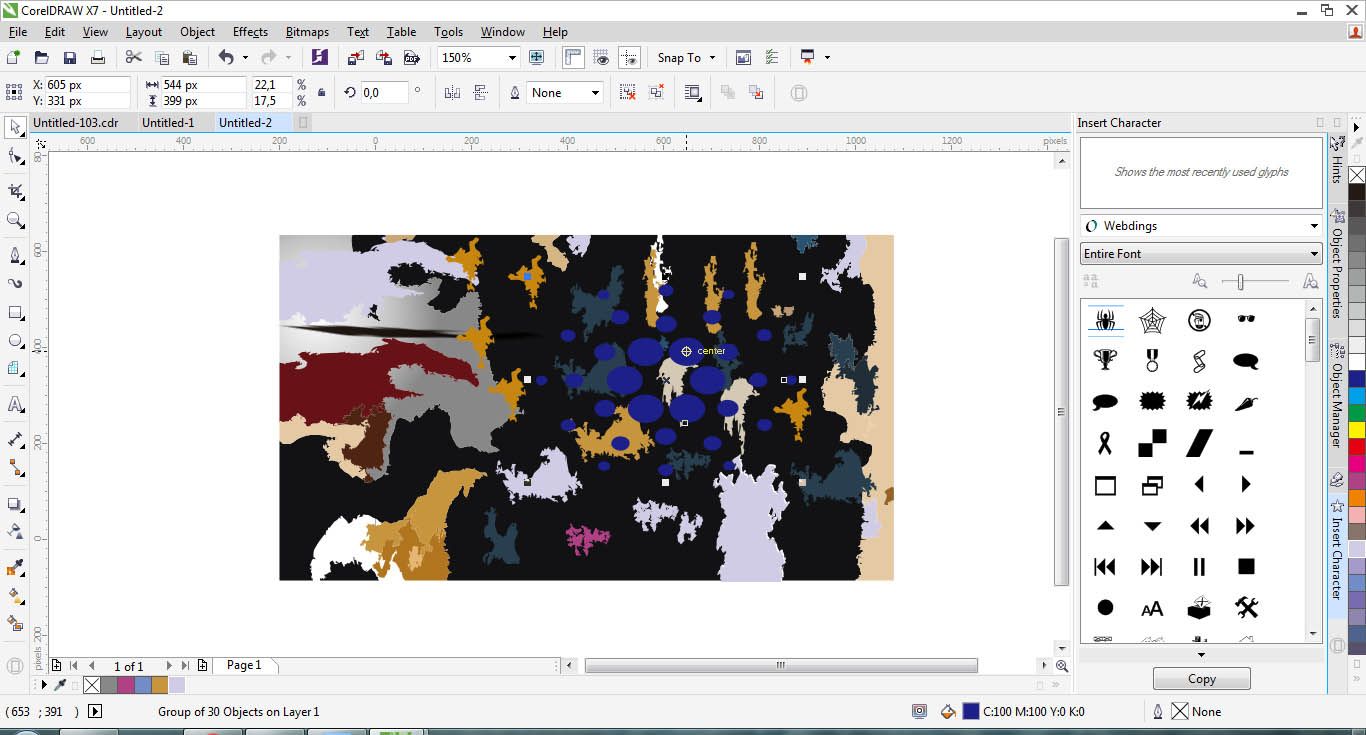Select the Connector tool
1366x735 pixels.
point(15,467)
